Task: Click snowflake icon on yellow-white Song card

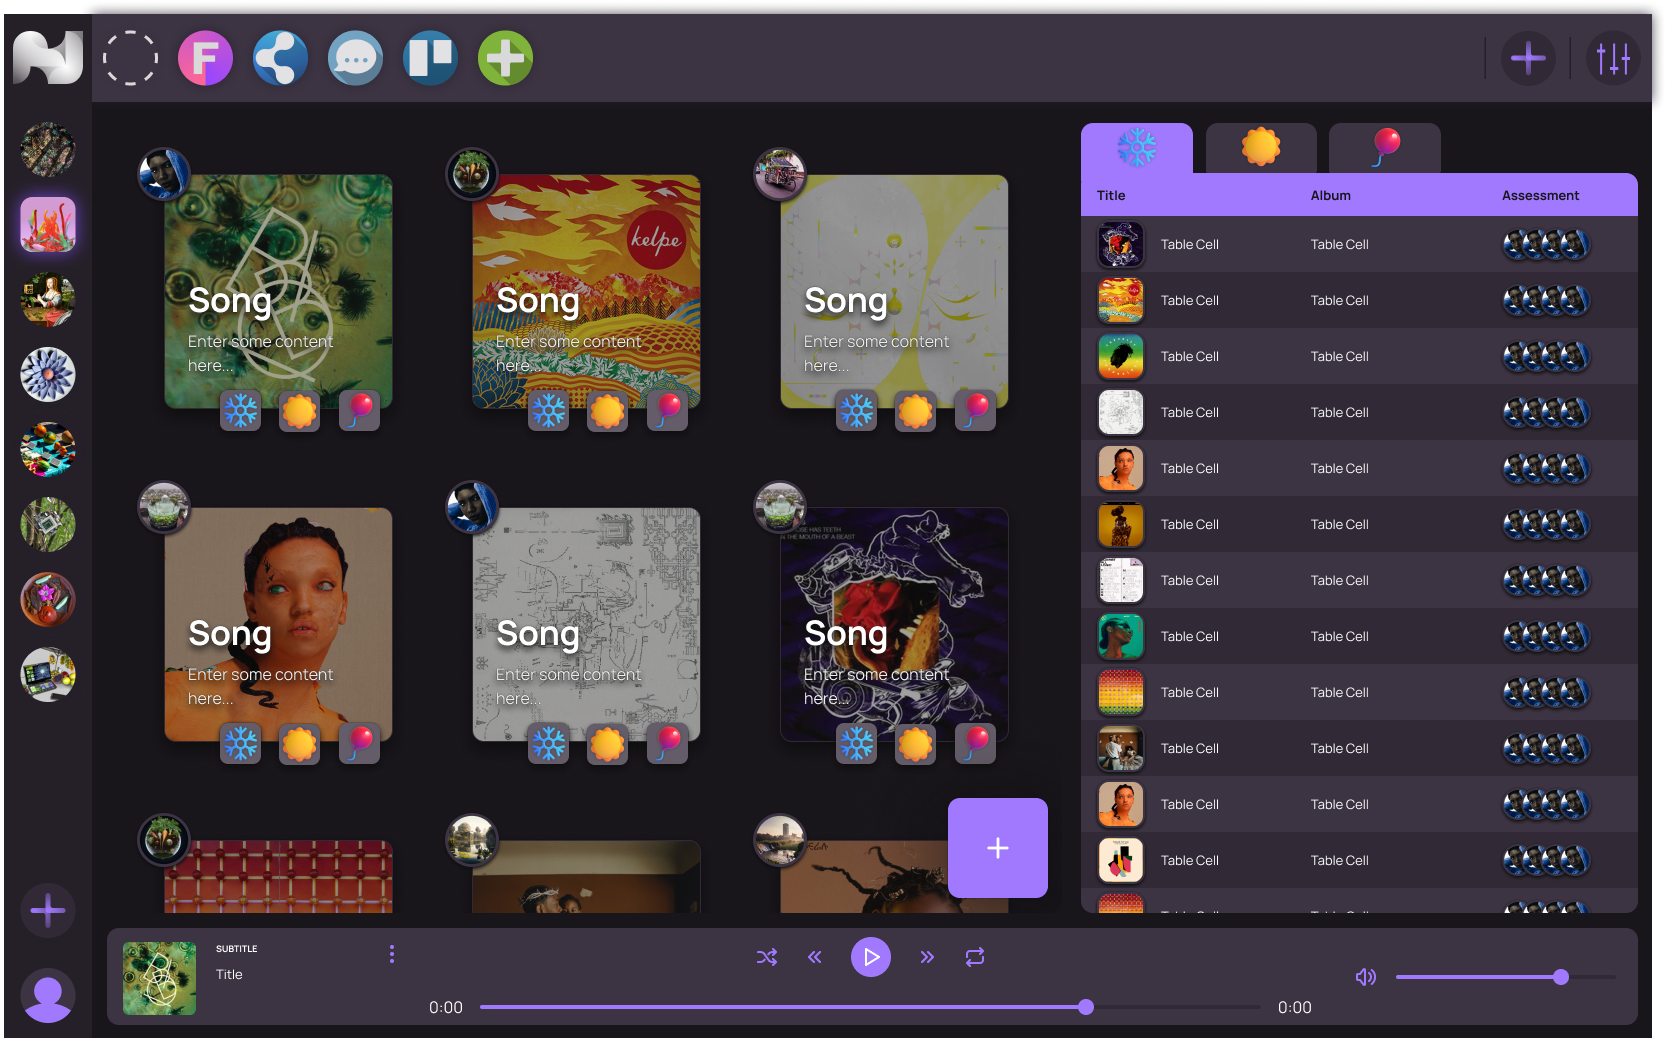Action: coord(857,410)
